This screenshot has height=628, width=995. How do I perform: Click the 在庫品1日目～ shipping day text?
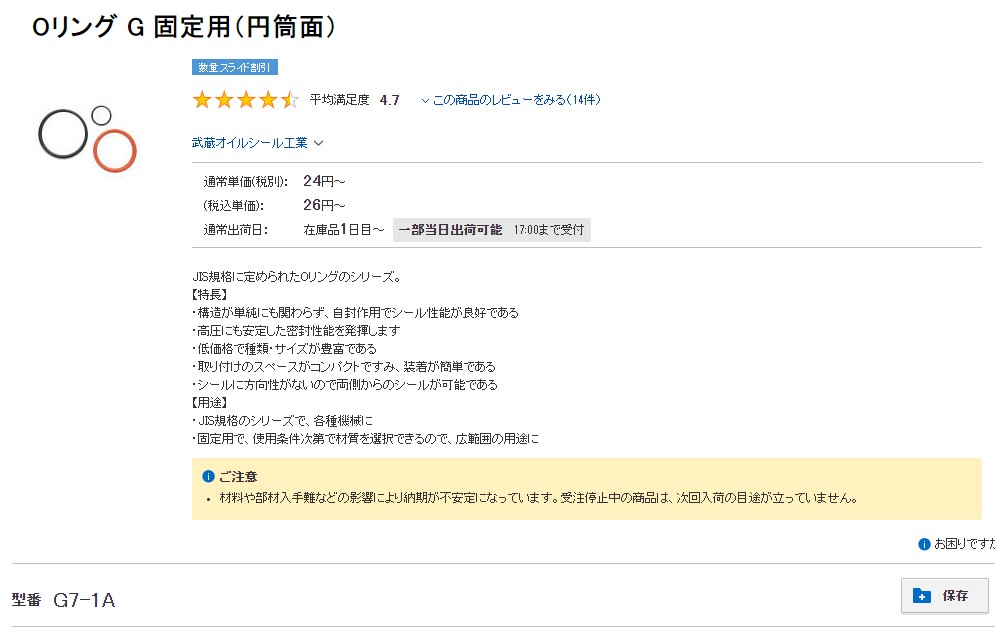tap(343, 230)
